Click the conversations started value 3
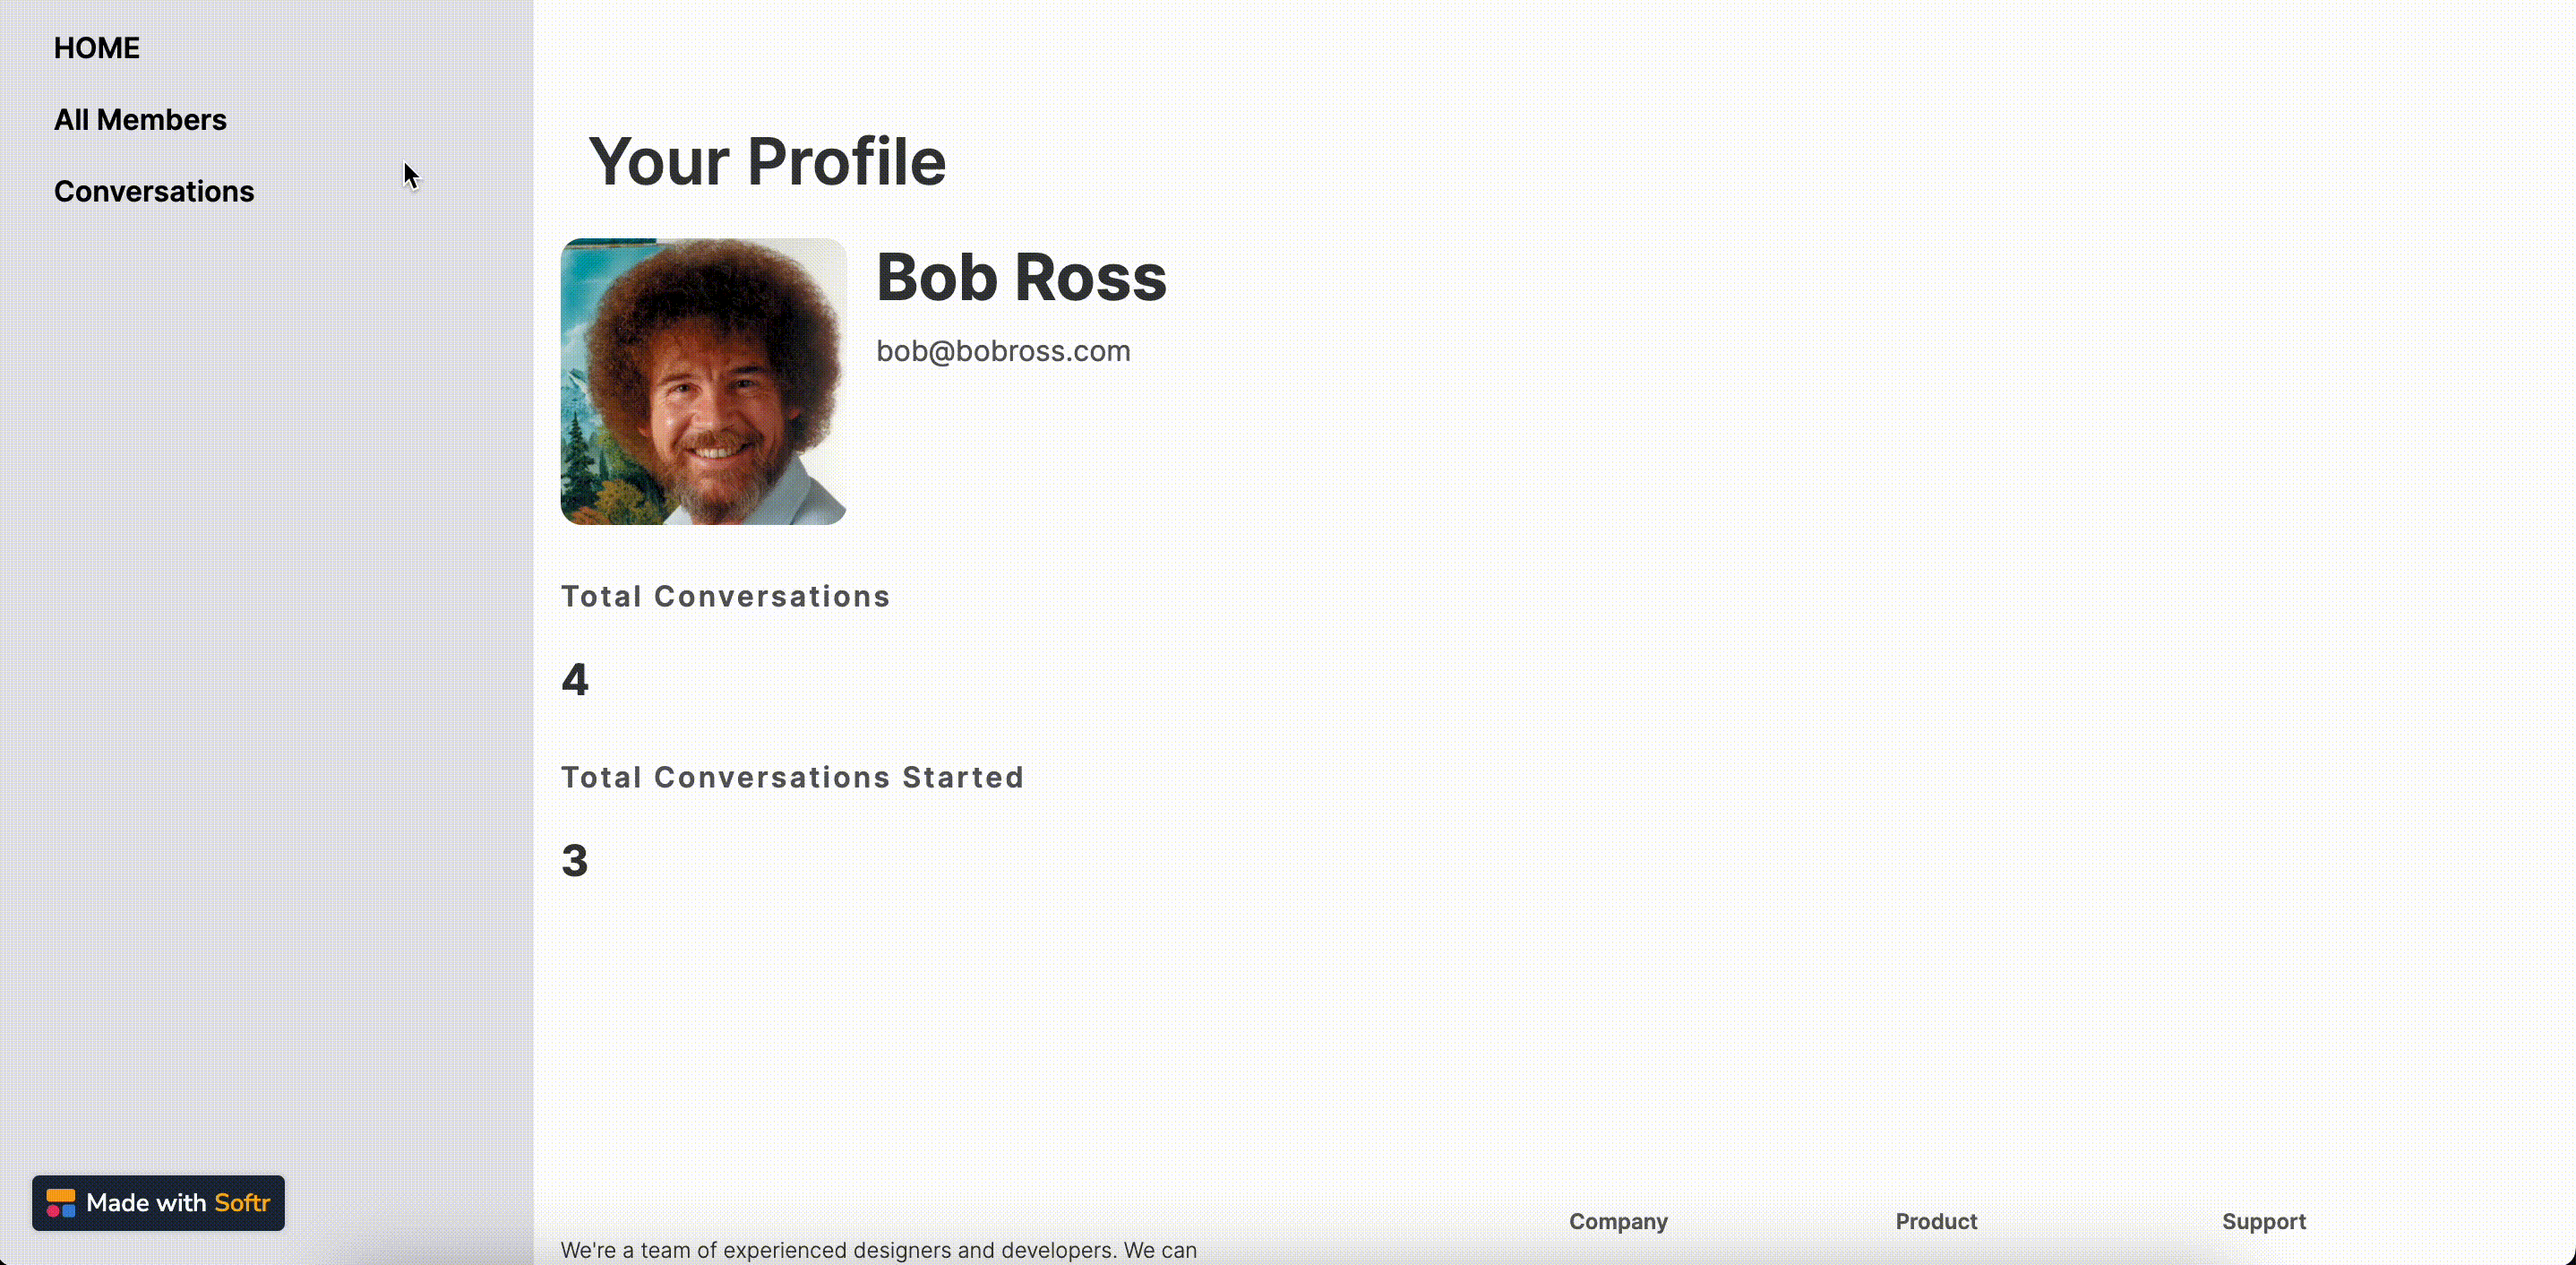Image resolution: width=2576 pixels, height=1265 pixels. [x=575, y=860]
